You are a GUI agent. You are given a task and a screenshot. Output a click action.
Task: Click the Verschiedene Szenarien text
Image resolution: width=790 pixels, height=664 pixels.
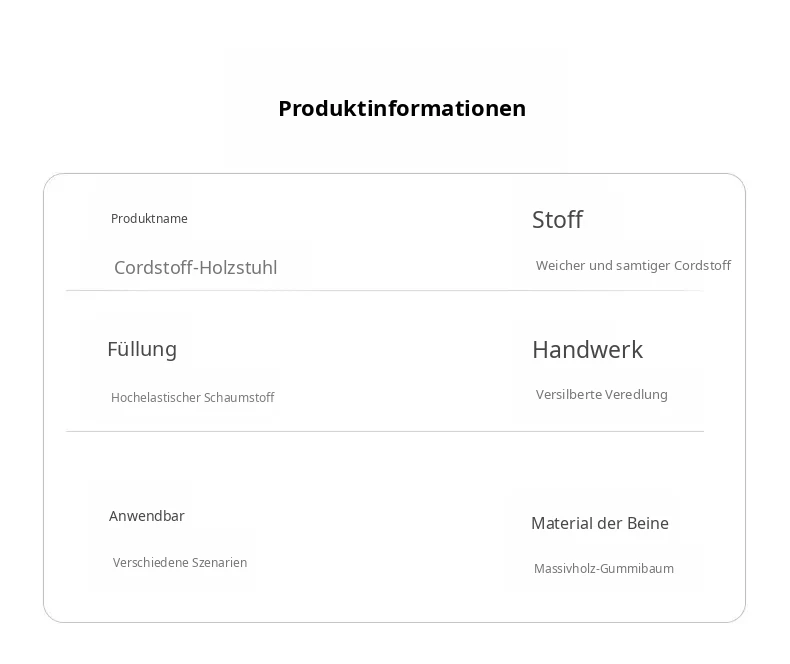point(180,562)
